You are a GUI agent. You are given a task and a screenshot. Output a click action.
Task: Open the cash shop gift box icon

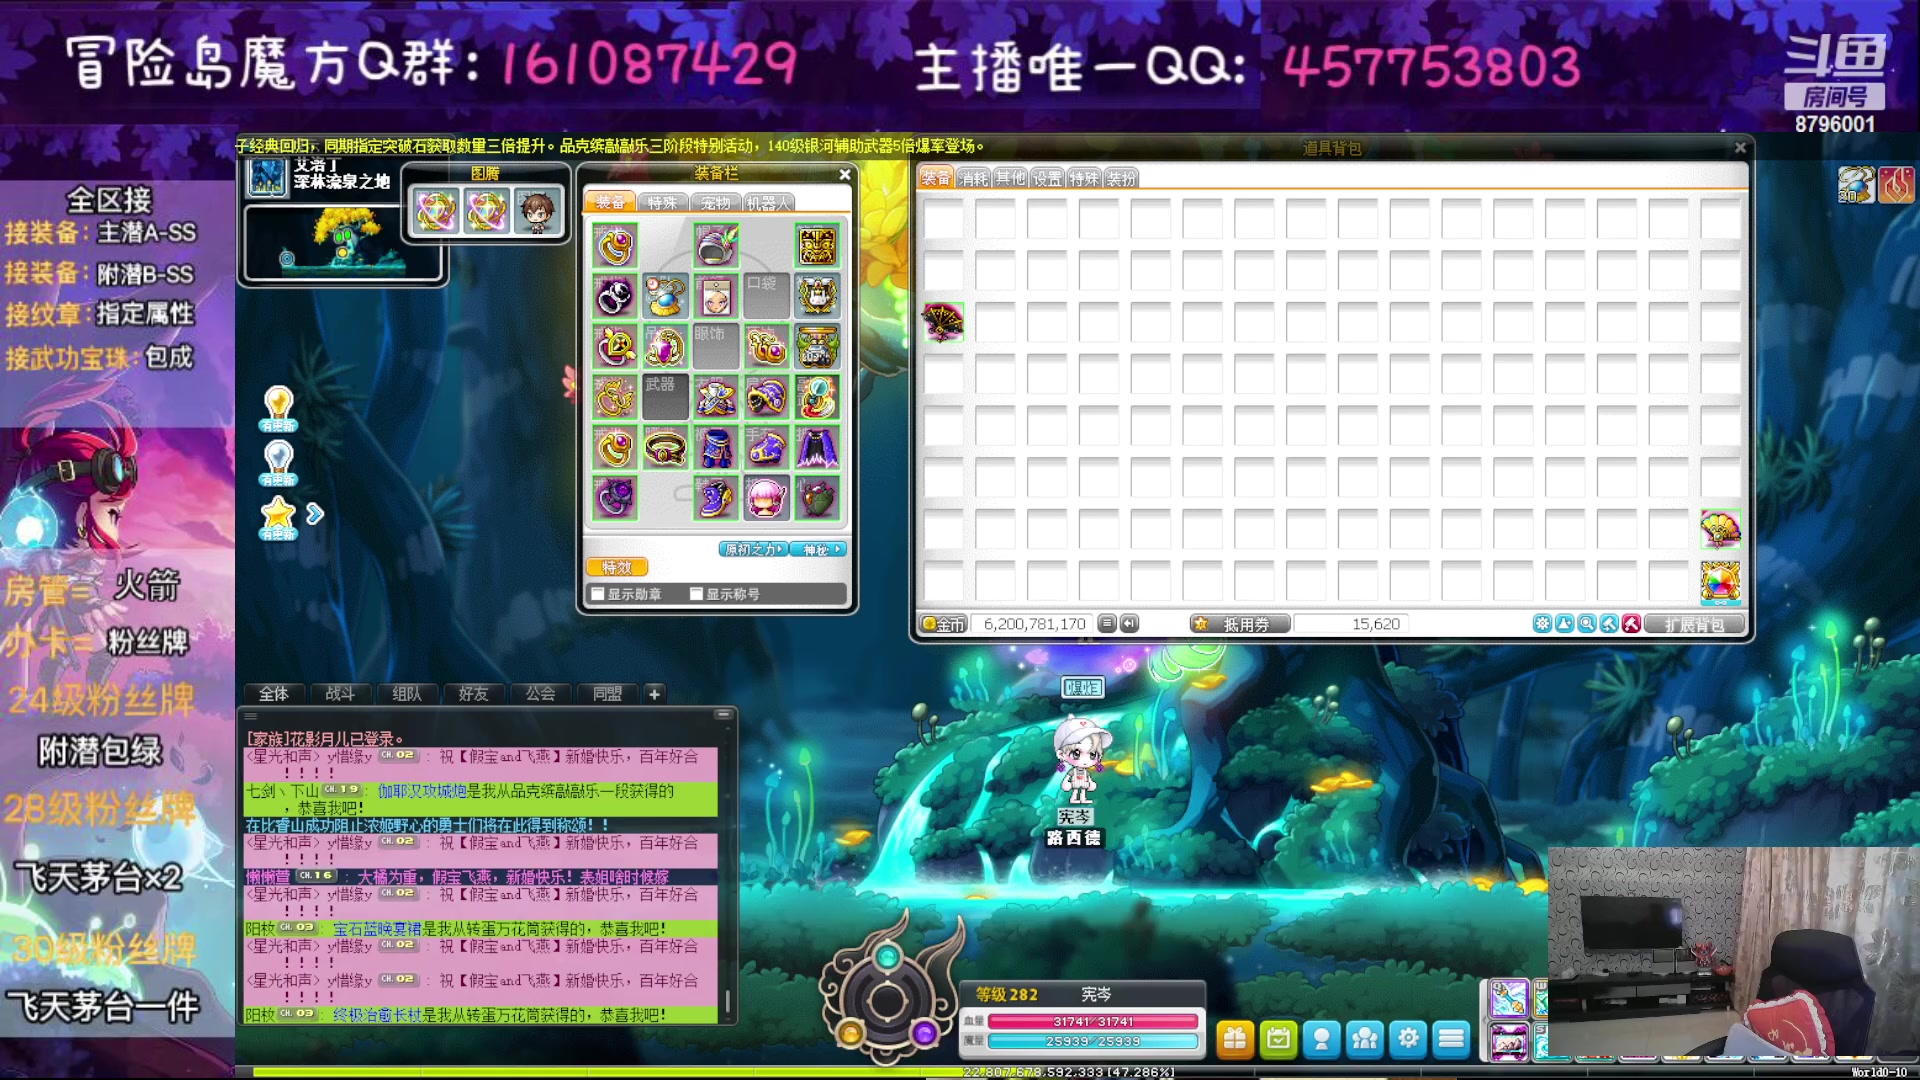tap(1235, 1039)
